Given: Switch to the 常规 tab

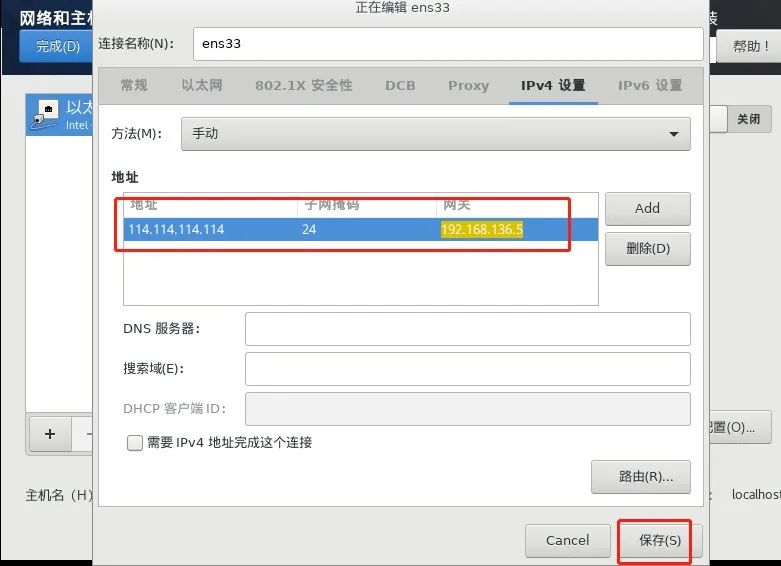Looking at the screenshot, I should pos(134,85).
